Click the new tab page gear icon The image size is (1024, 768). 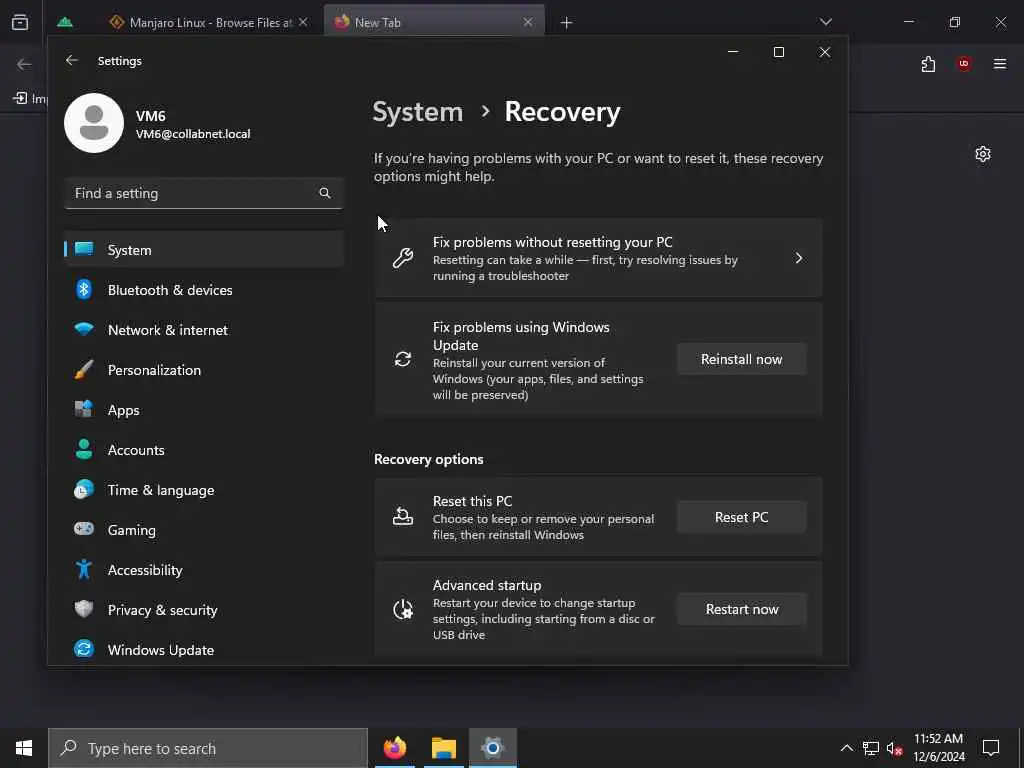pos(983,154)
